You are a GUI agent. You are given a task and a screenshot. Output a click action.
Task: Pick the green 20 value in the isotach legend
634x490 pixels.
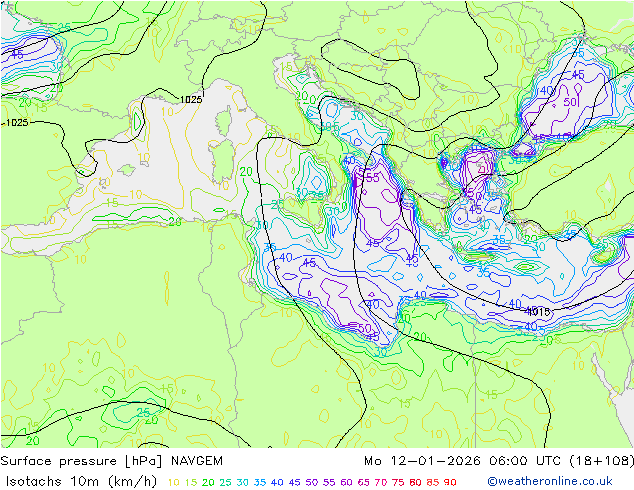[208, 482]
